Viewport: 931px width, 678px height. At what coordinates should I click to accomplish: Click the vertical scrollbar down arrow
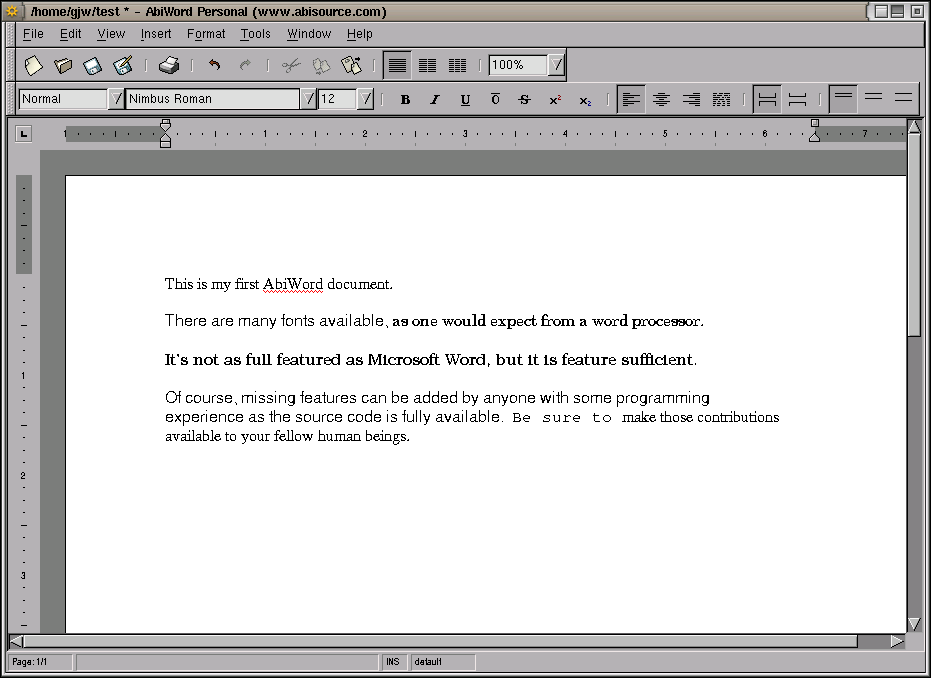[914, 624]
